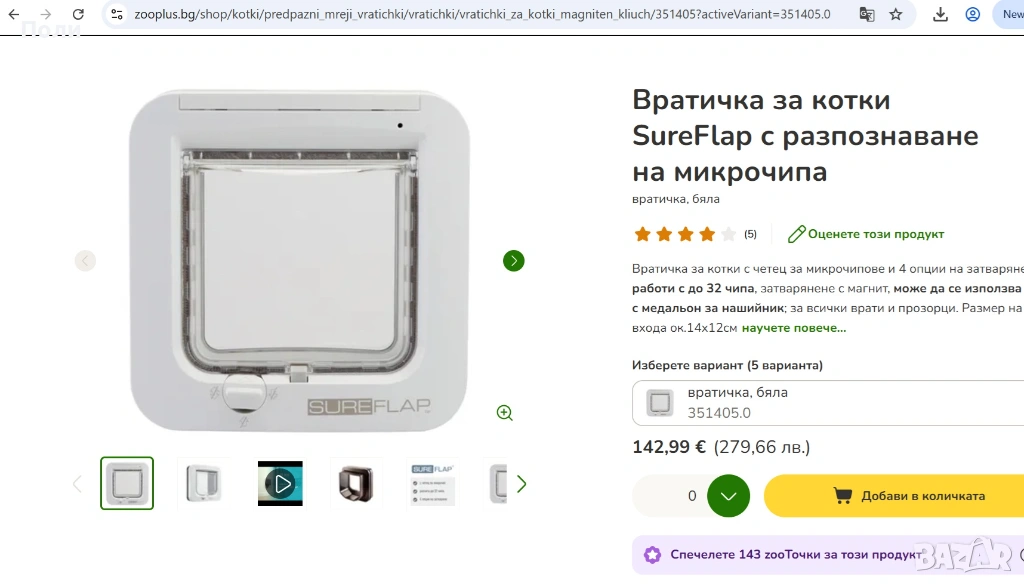1024x584 pixels.
Task: Show next product image with green arrow
Action: pos(513,261)
